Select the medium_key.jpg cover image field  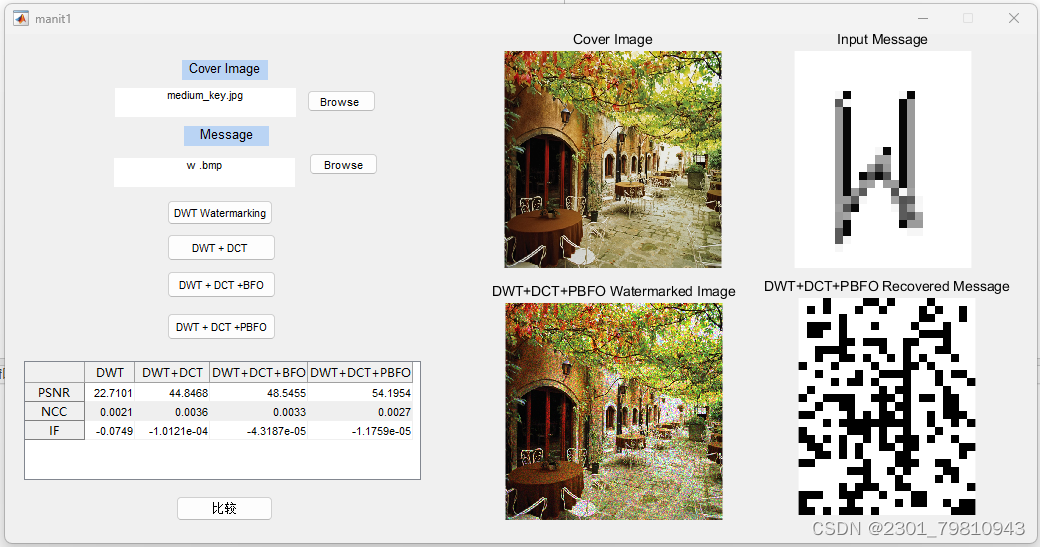coord(206,102)
